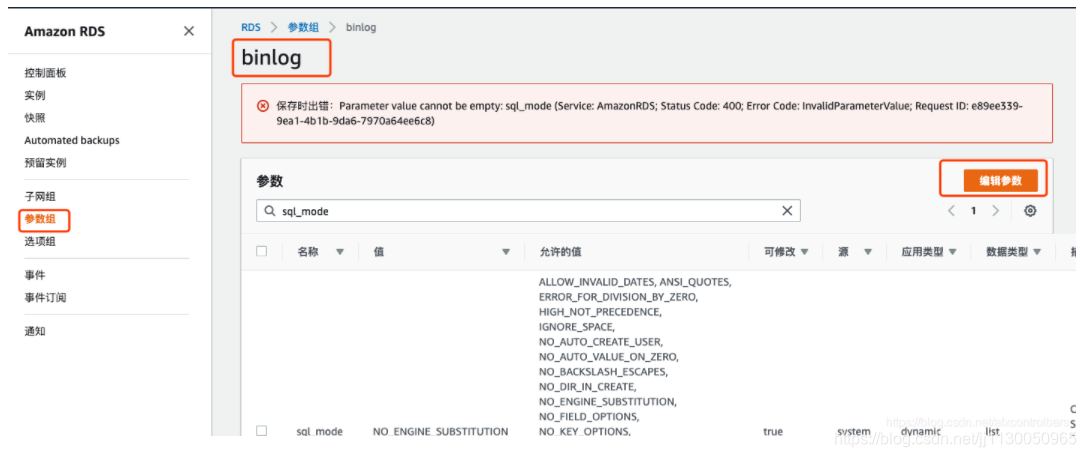
Task: Open 通知 in the sidebar
Action: tap(35, 331)
